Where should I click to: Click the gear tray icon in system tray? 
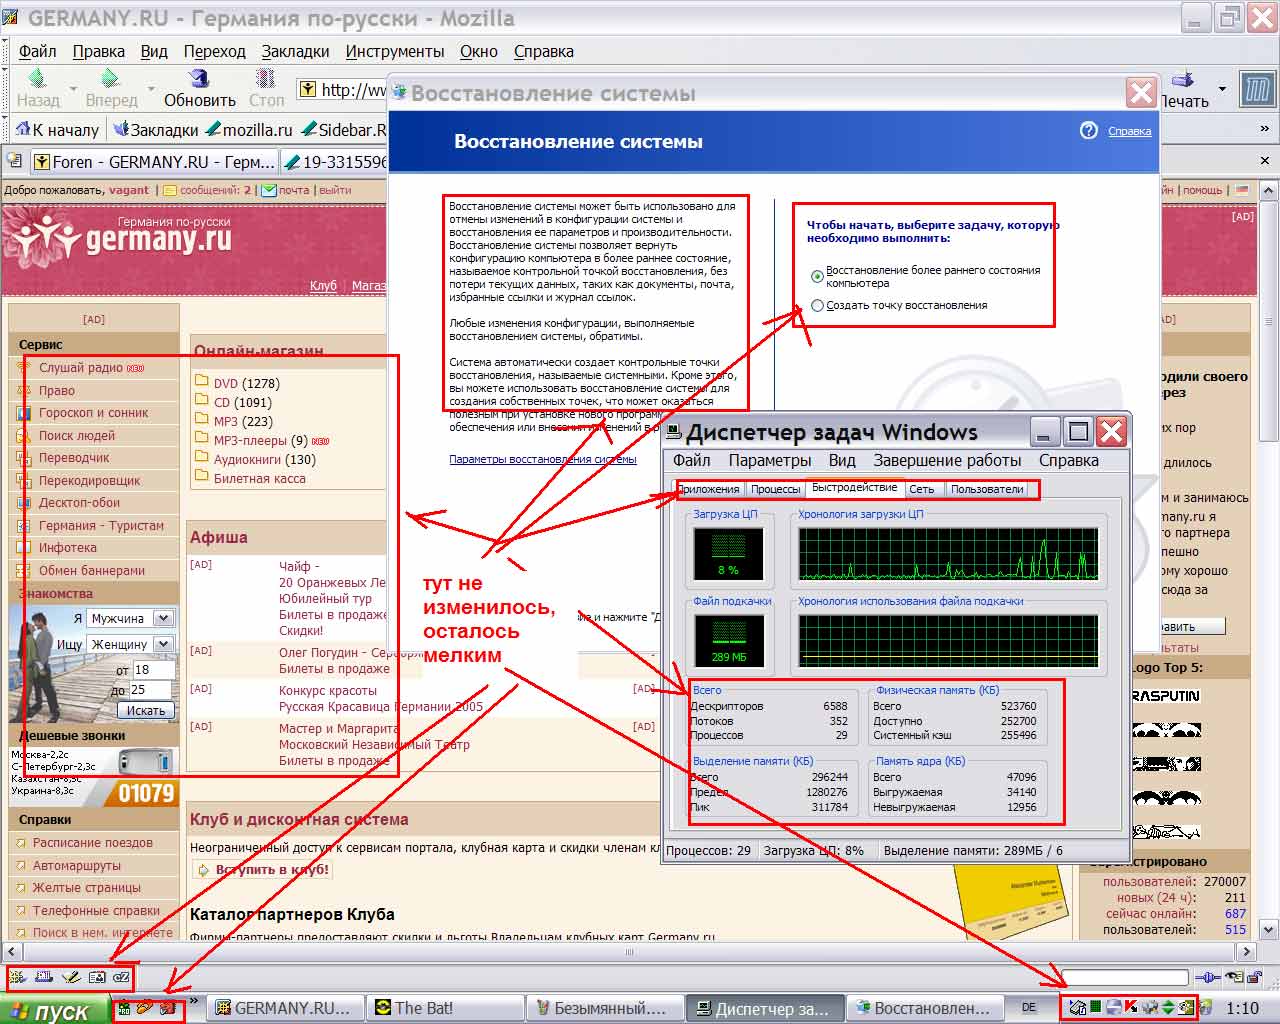coord(1150,1007)
